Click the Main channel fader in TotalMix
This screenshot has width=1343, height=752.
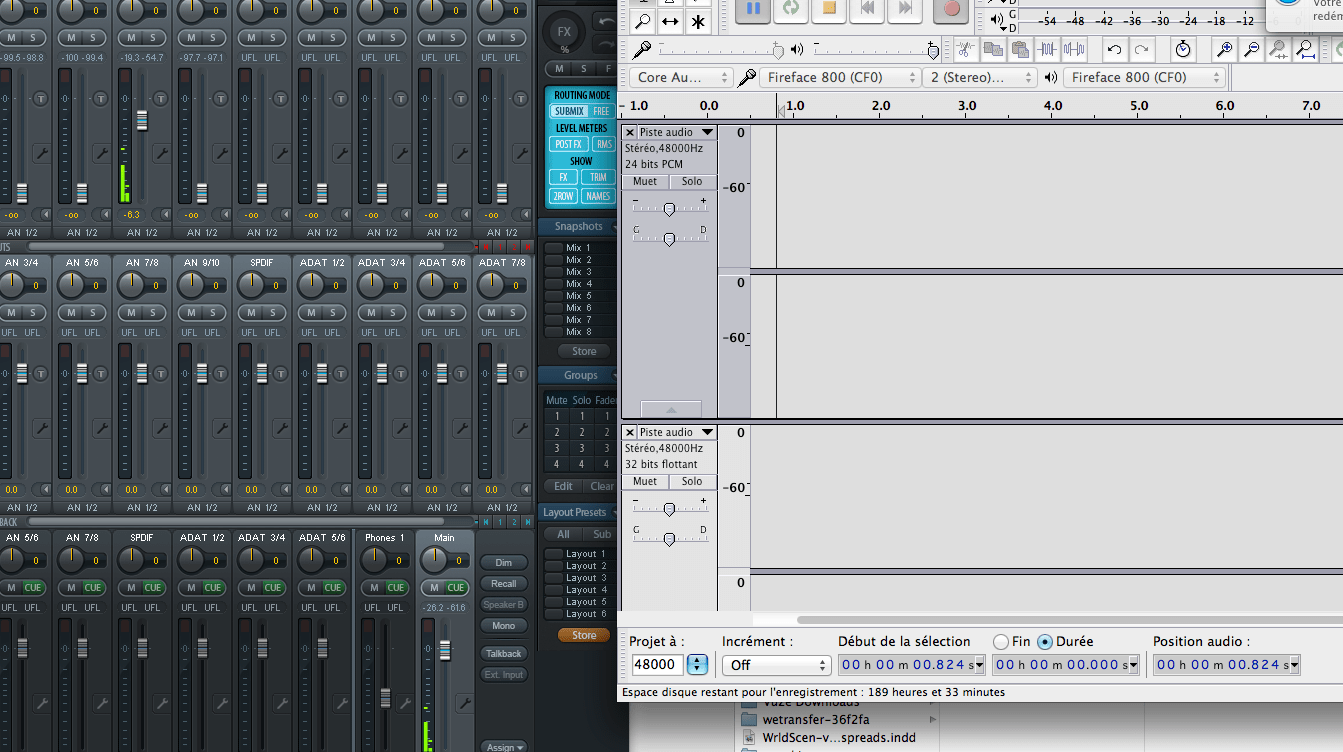tap(444, 652)
